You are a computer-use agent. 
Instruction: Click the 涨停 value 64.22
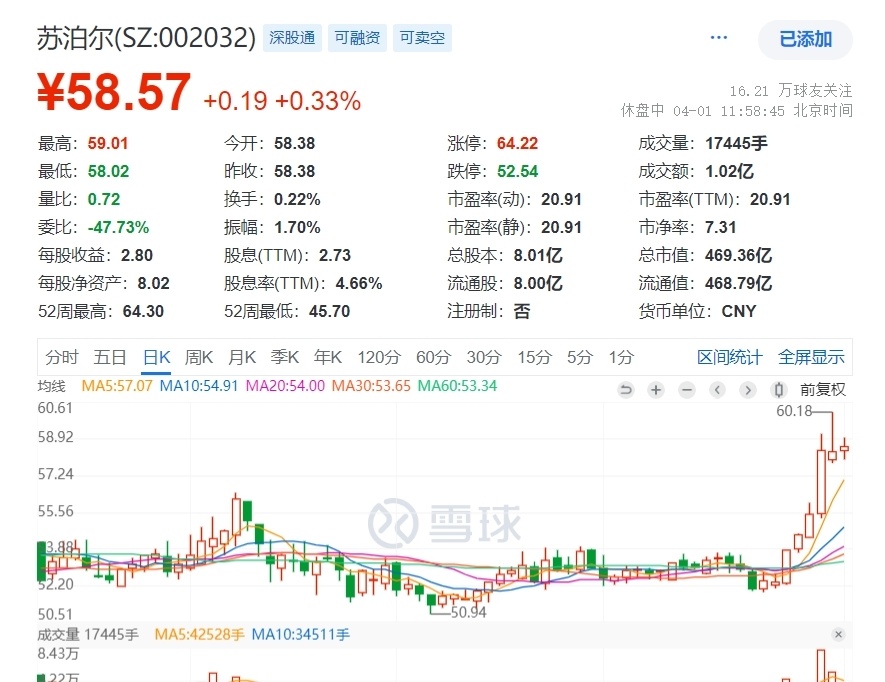tap(518, 143)
